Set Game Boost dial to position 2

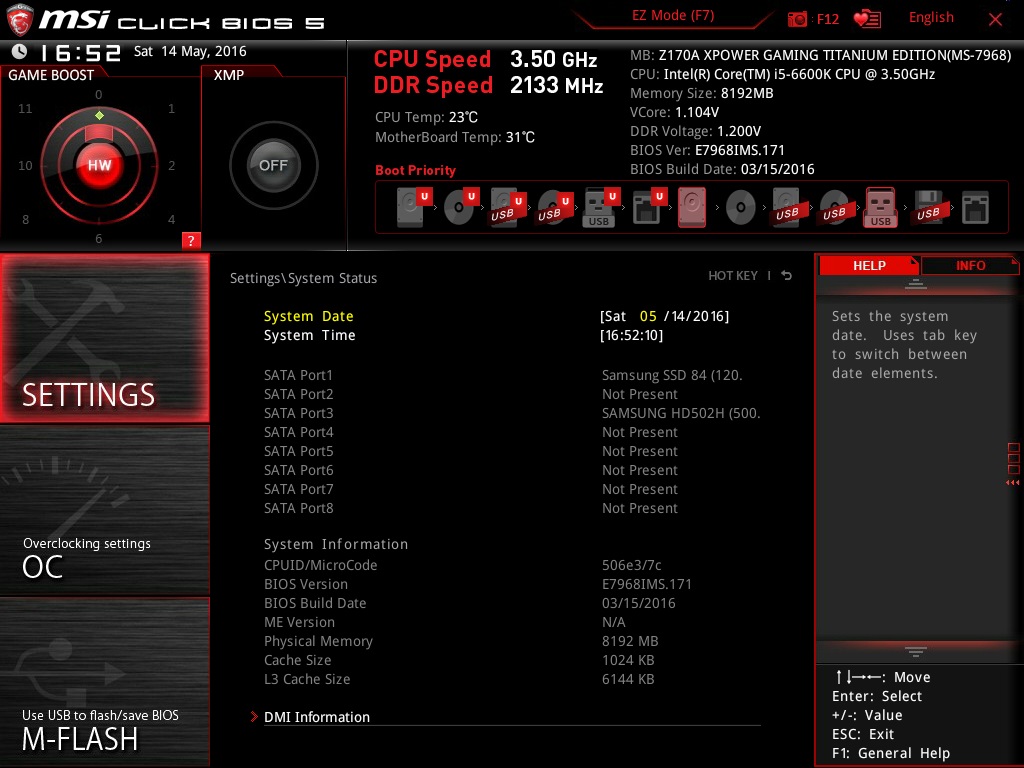coord(171,165)
